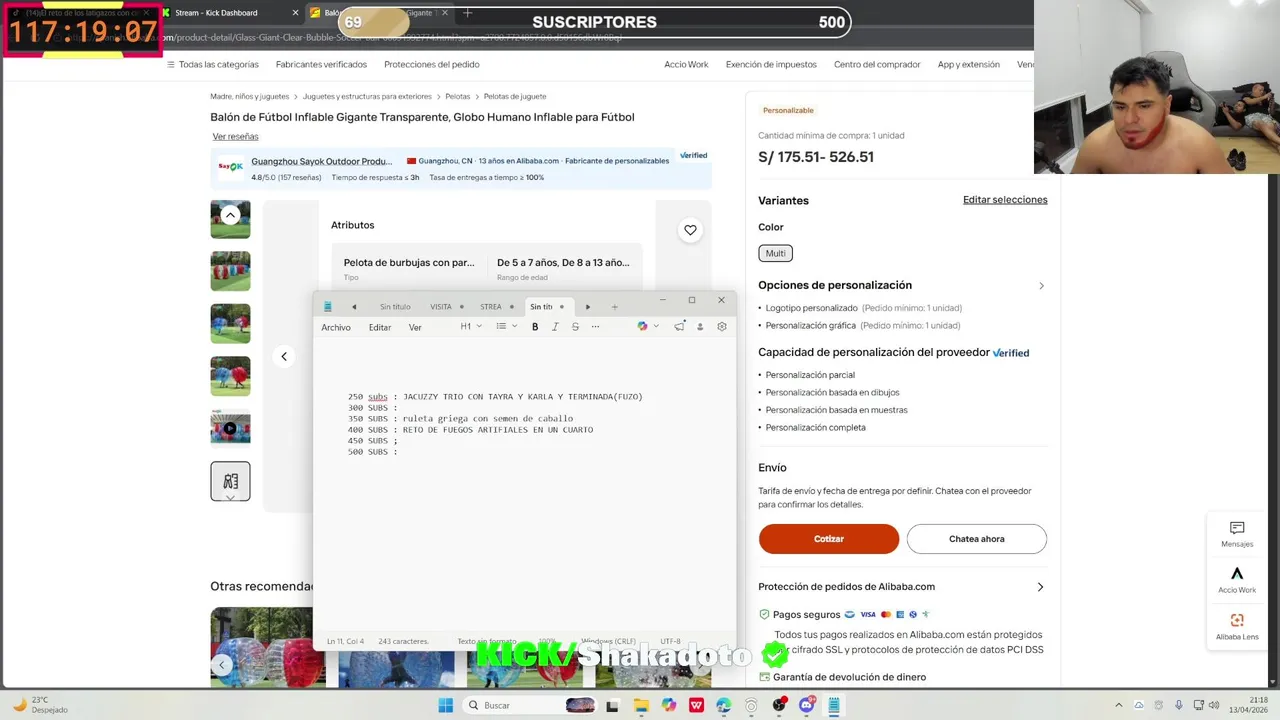Open Ver menu in Notepad

coord(415,328)
